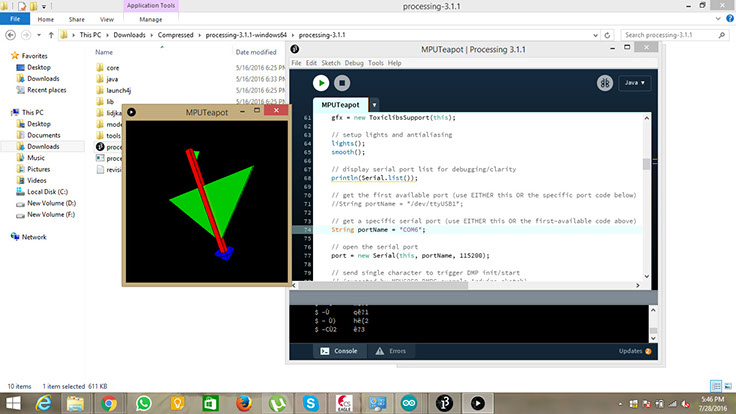Open Google Chrome from taskbar
Viewport: 736px width, 414px height.
[x=108, y=404]
